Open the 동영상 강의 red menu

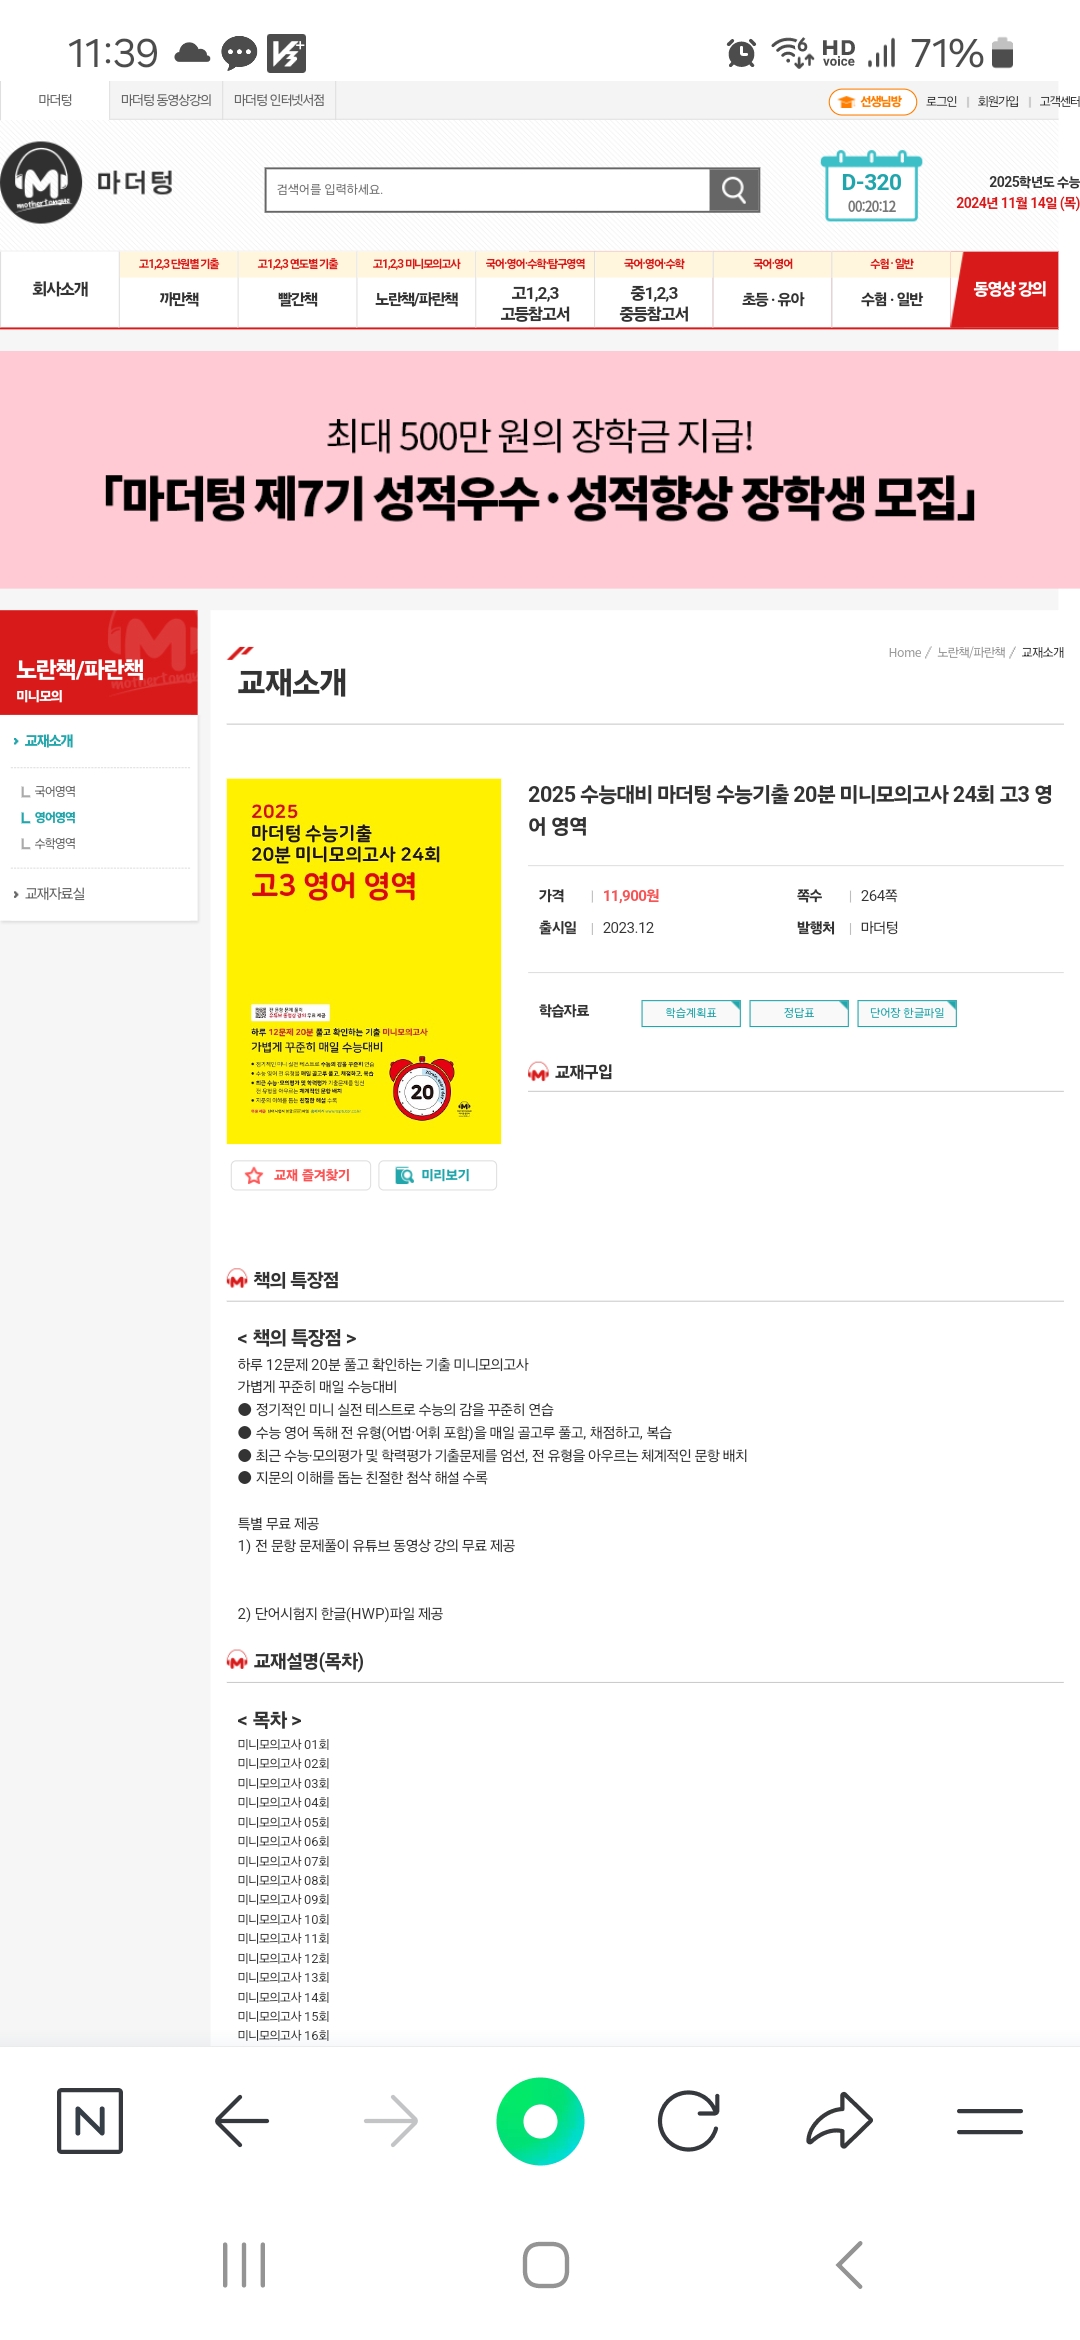pos(1008,289)
